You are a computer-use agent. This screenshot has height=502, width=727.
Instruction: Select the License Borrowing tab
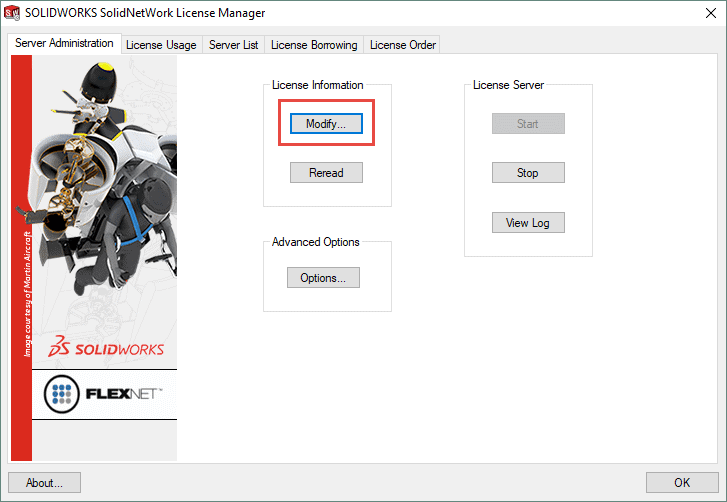click(x=314, y=45)
